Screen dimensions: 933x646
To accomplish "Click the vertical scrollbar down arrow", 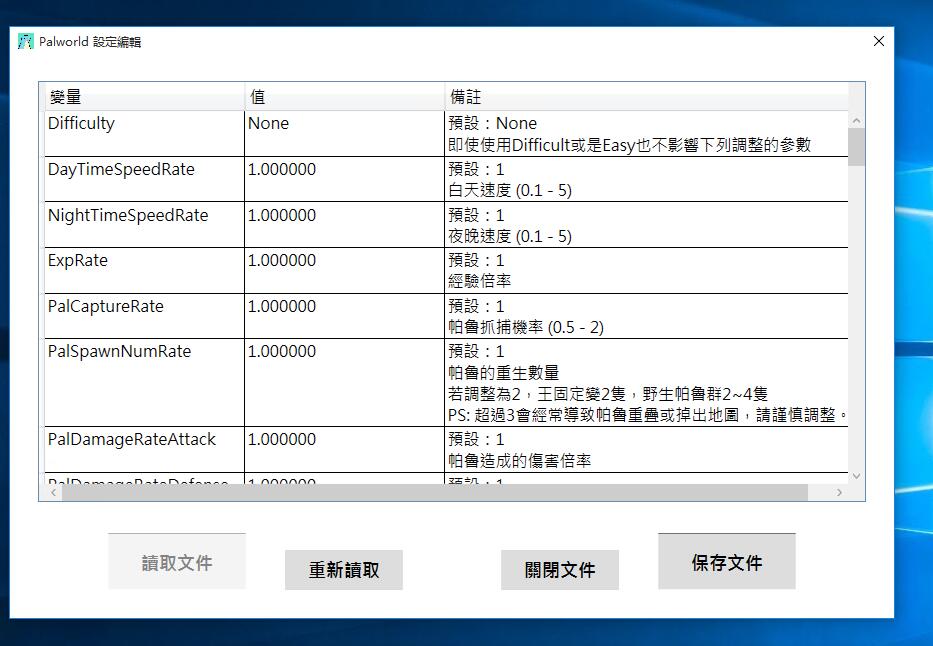I will click(x=856, y=476).
